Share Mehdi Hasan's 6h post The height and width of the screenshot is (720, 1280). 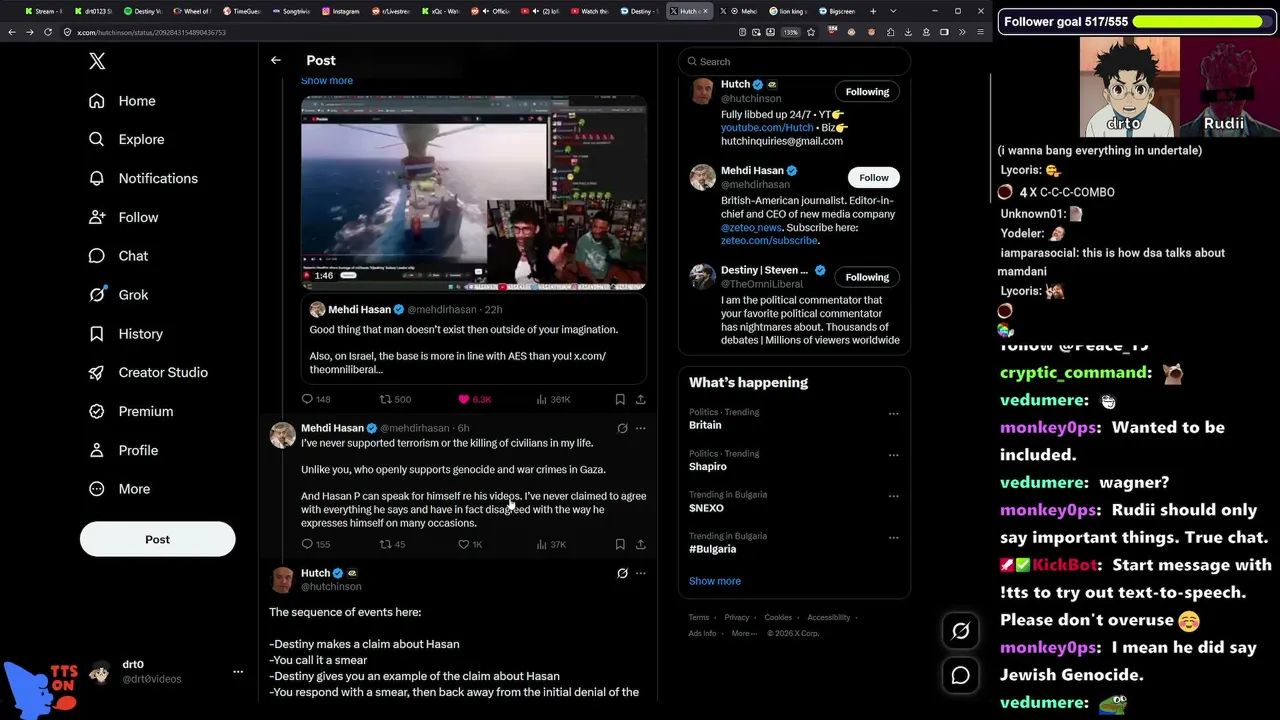coord(641,544)
